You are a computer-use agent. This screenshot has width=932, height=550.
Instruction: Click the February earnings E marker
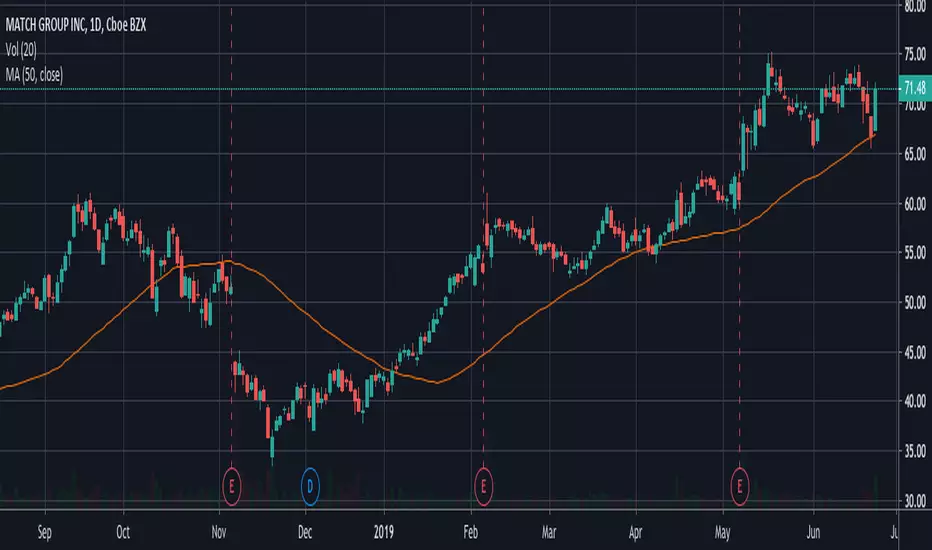tap(483, 487)
